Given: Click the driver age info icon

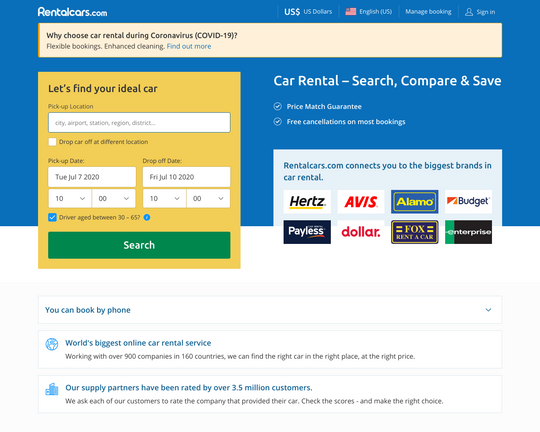Looking at the screenshot, I should [x=147, y=217].
